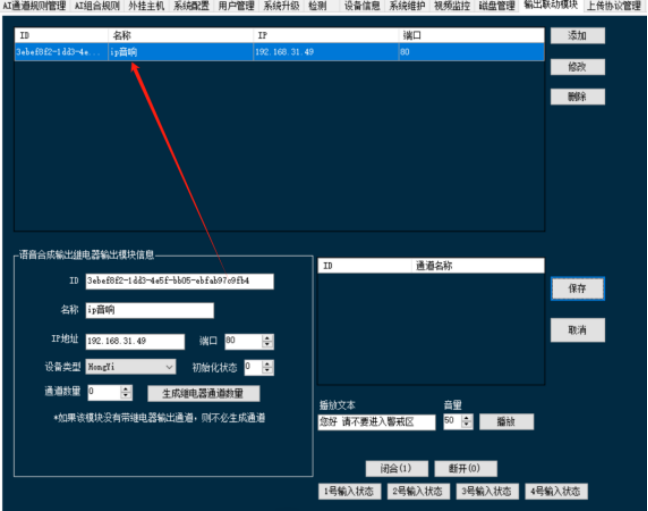The height and width of the screenshot is (511, 648).
Task: Click the 通道名称 column header
Action: pyautogui.click(x=478, y=266)
